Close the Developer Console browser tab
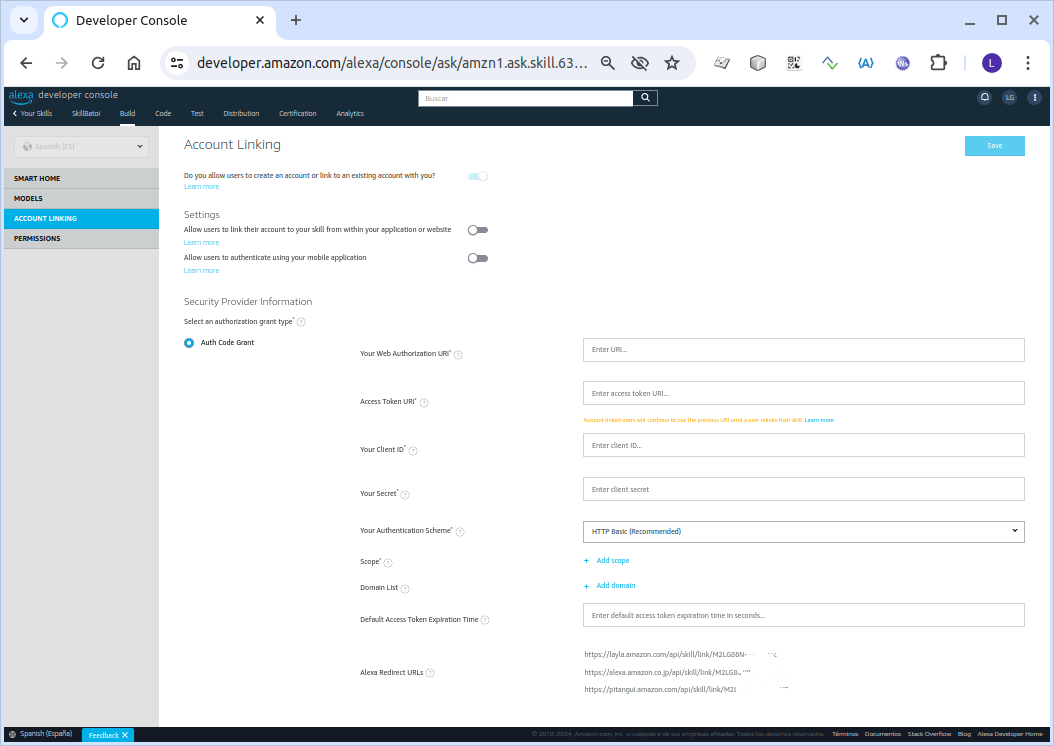Image resolution: width=1054 pixels, height=746 pixels. tap(260, 20)
